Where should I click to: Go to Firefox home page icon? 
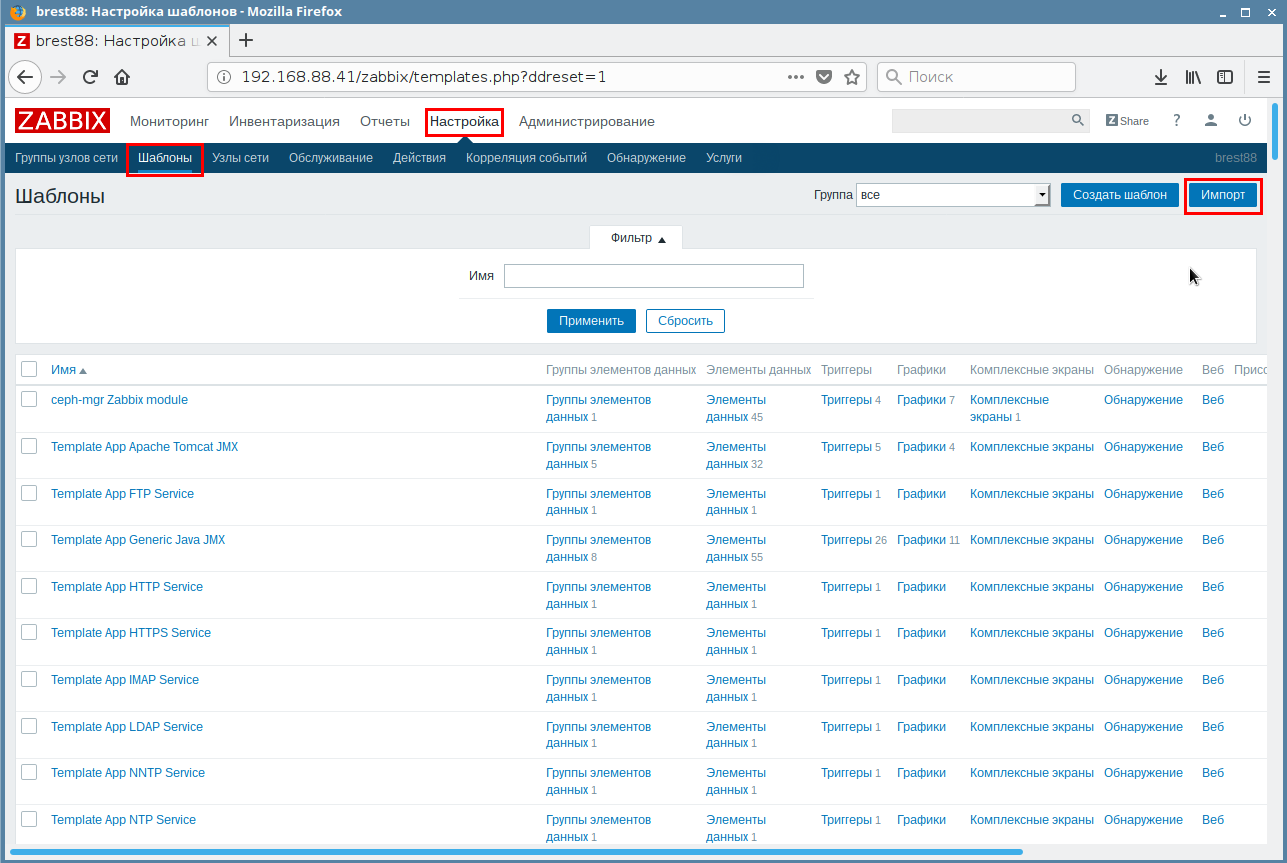point(122,77)
